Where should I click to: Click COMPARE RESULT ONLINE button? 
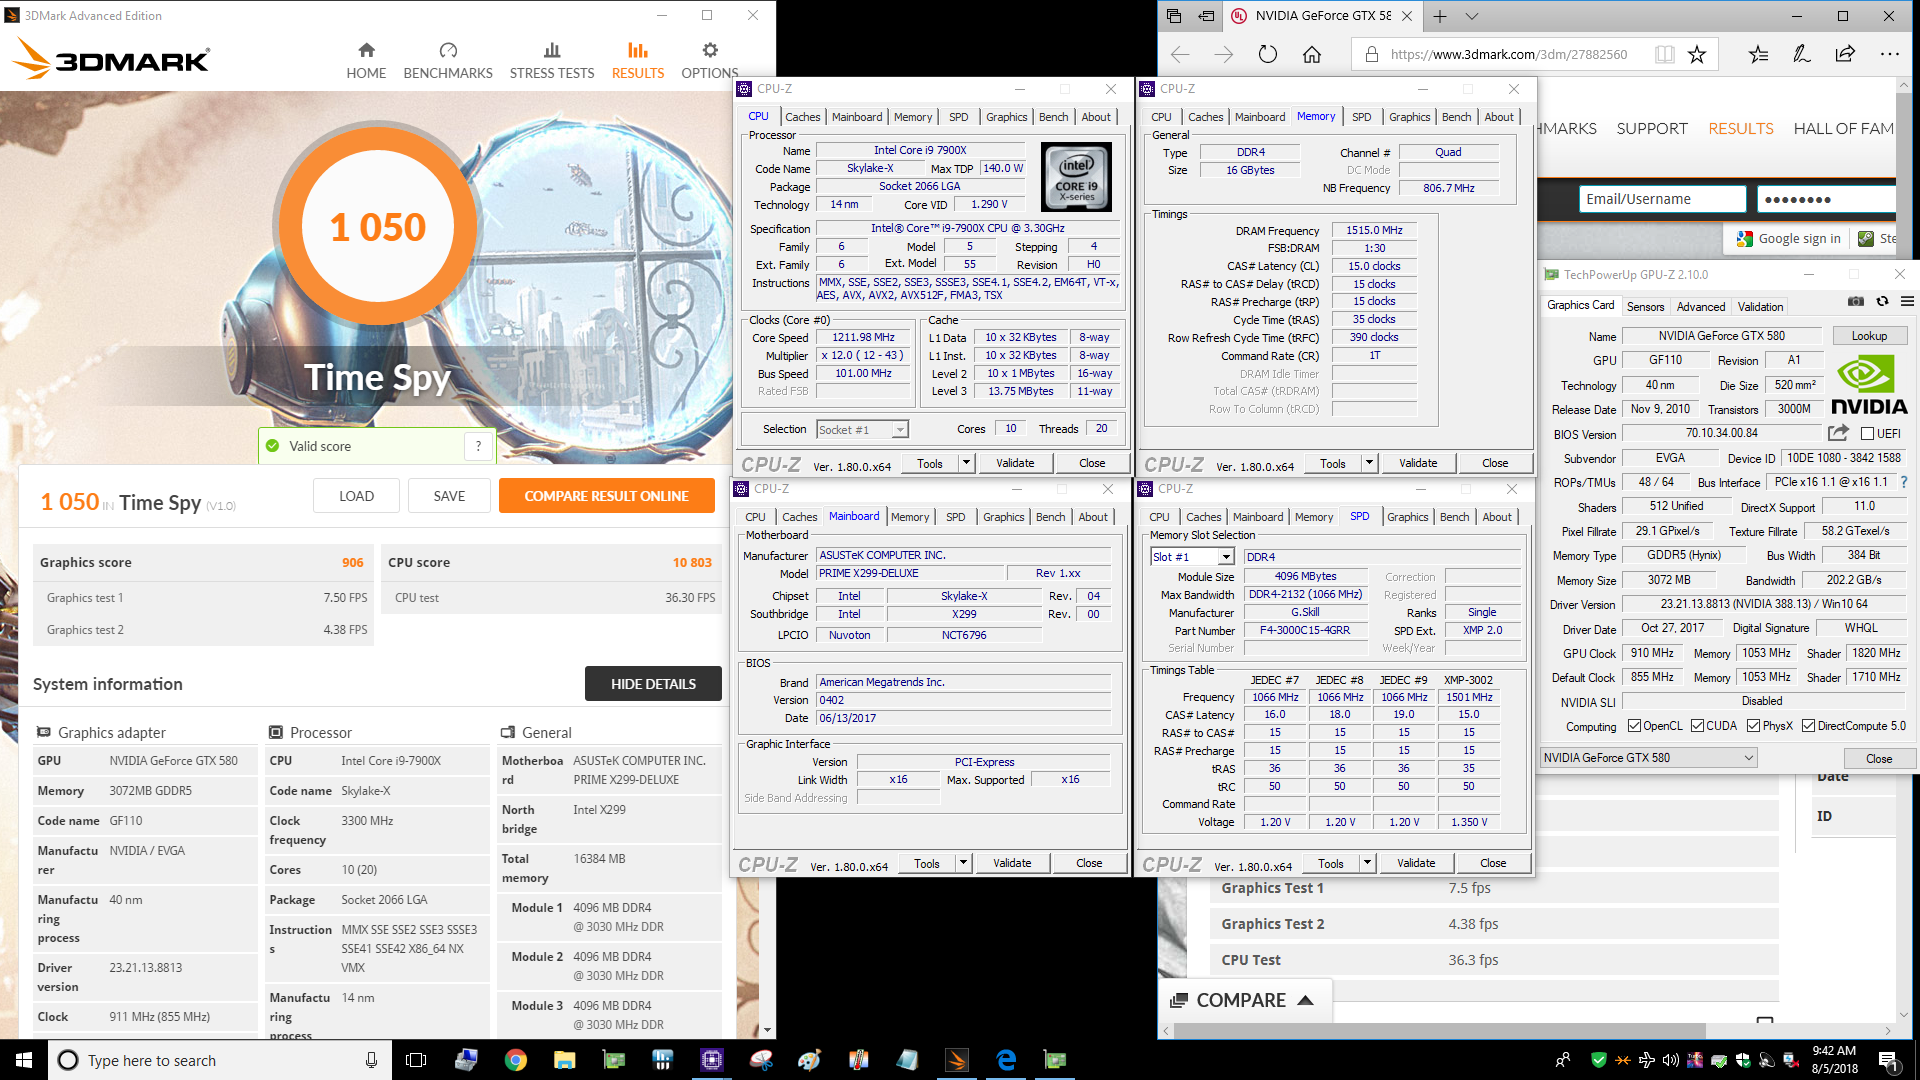(x=606, y=496)
